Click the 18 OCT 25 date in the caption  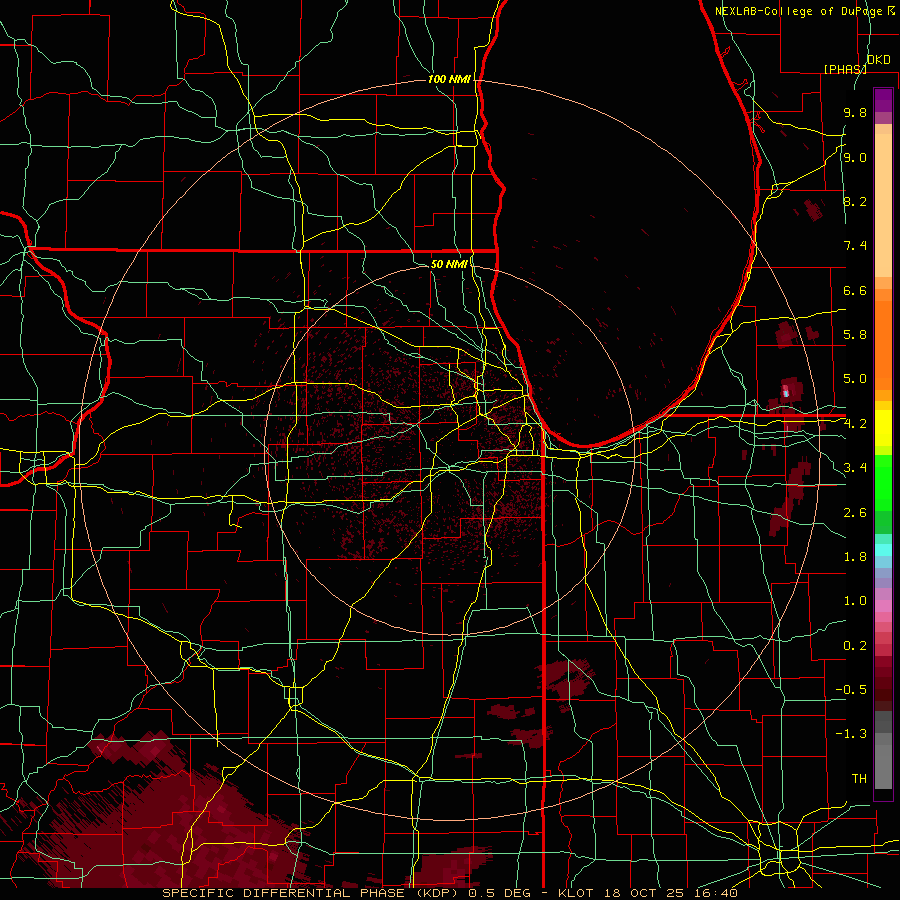[645, 893]
